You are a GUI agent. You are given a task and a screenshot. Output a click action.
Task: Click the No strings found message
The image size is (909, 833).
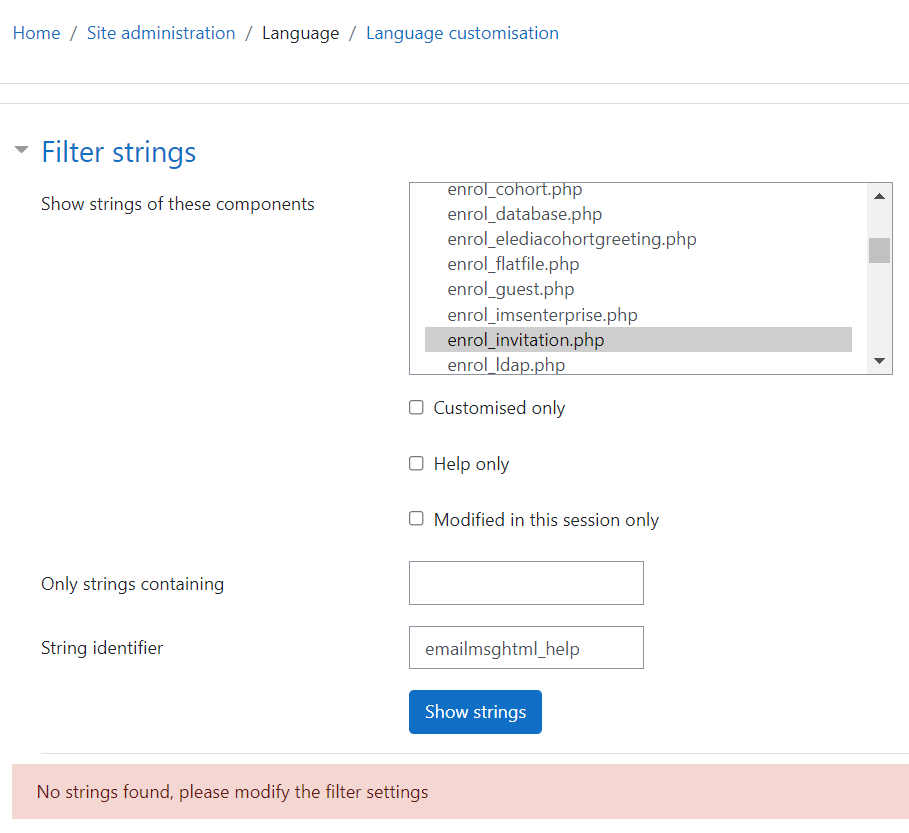pos(232,791)
